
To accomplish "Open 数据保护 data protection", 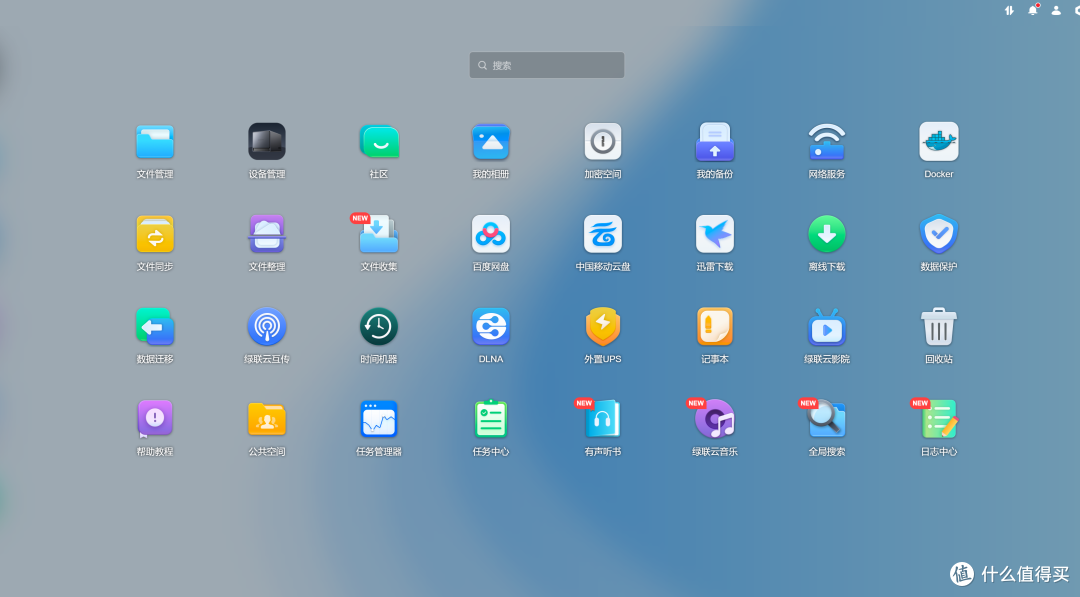I will pyautogui.click(x=939, y=235).
